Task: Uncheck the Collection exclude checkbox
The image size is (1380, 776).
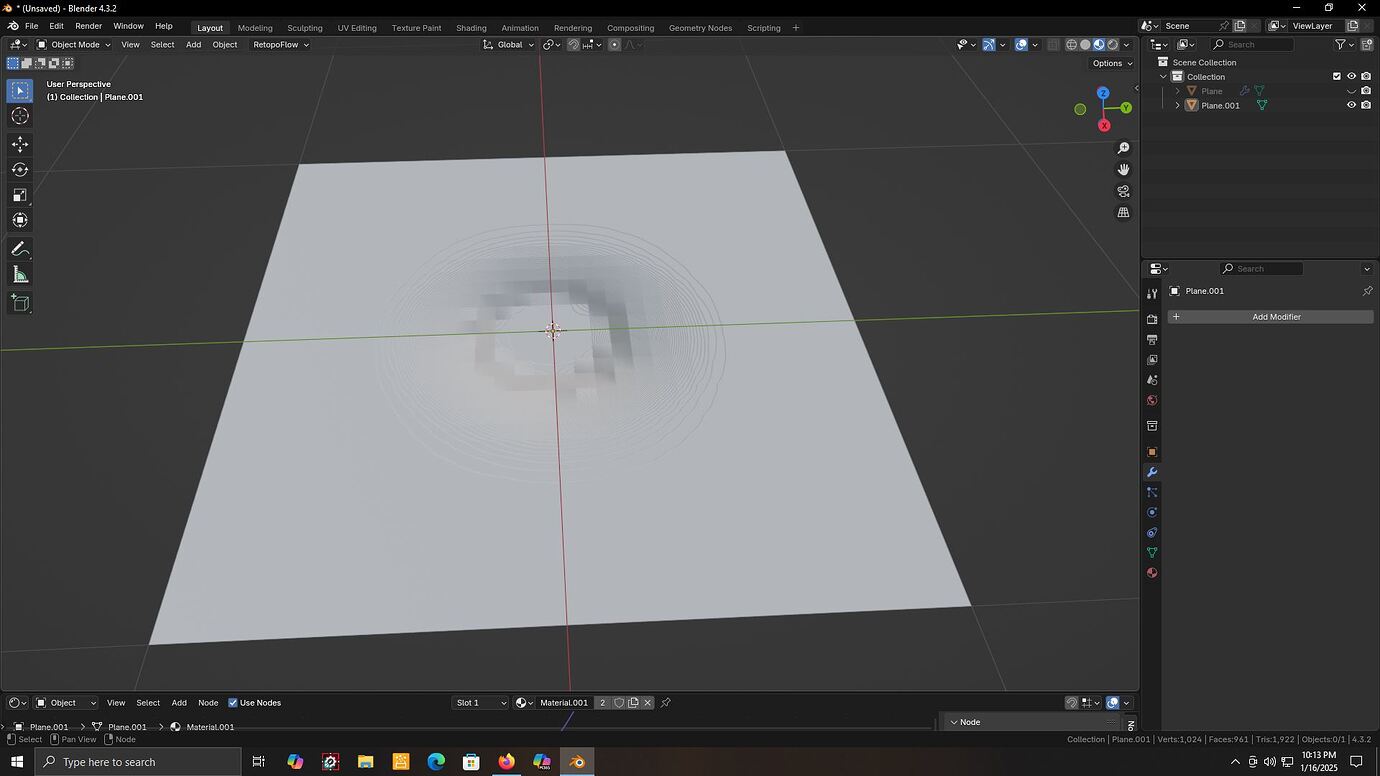Action: (1337, 76)
